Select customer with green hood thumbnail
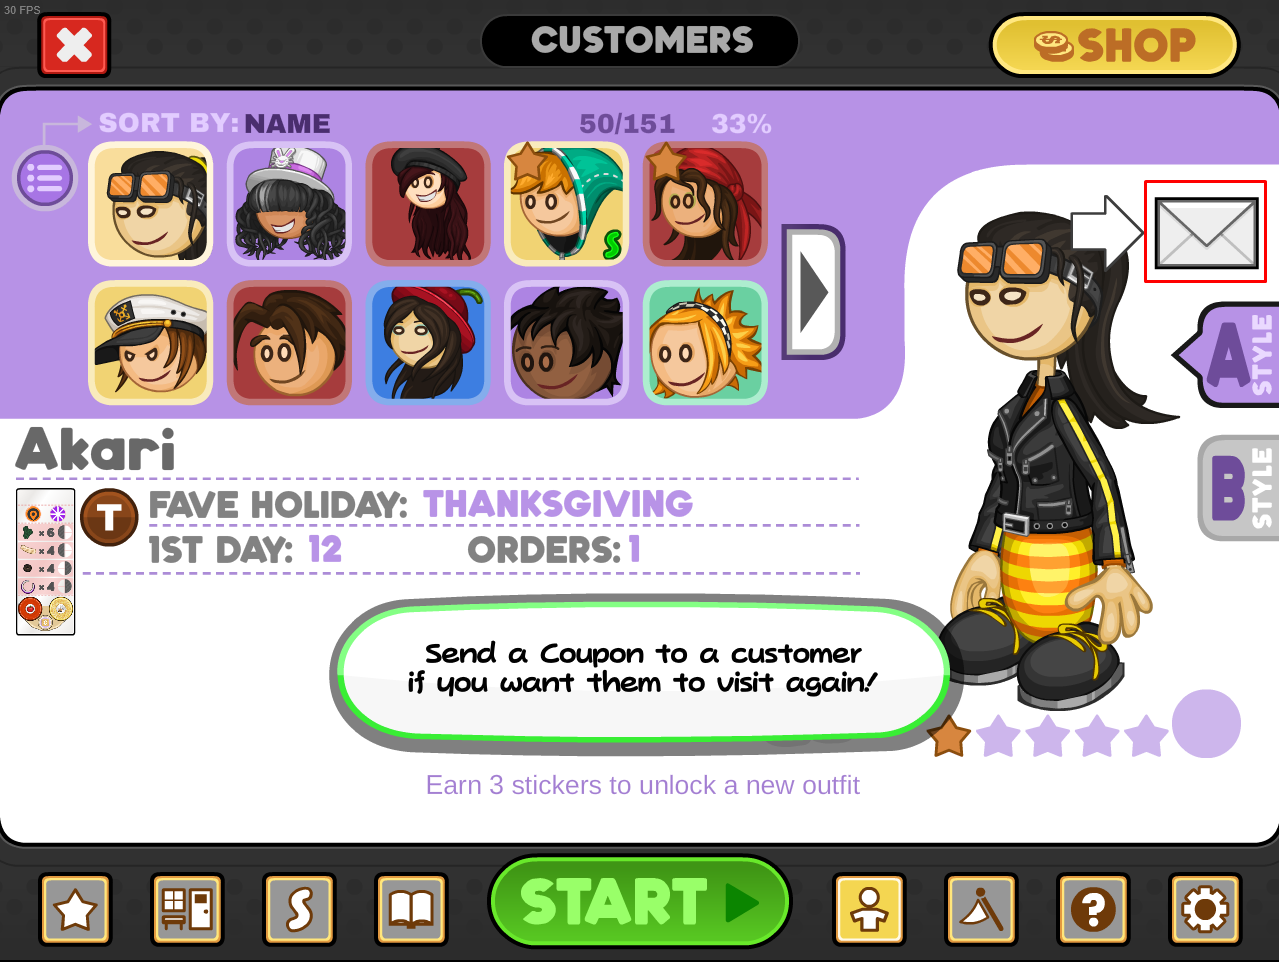The width and height of the screenshot is (1279, 962). point(567,204)
